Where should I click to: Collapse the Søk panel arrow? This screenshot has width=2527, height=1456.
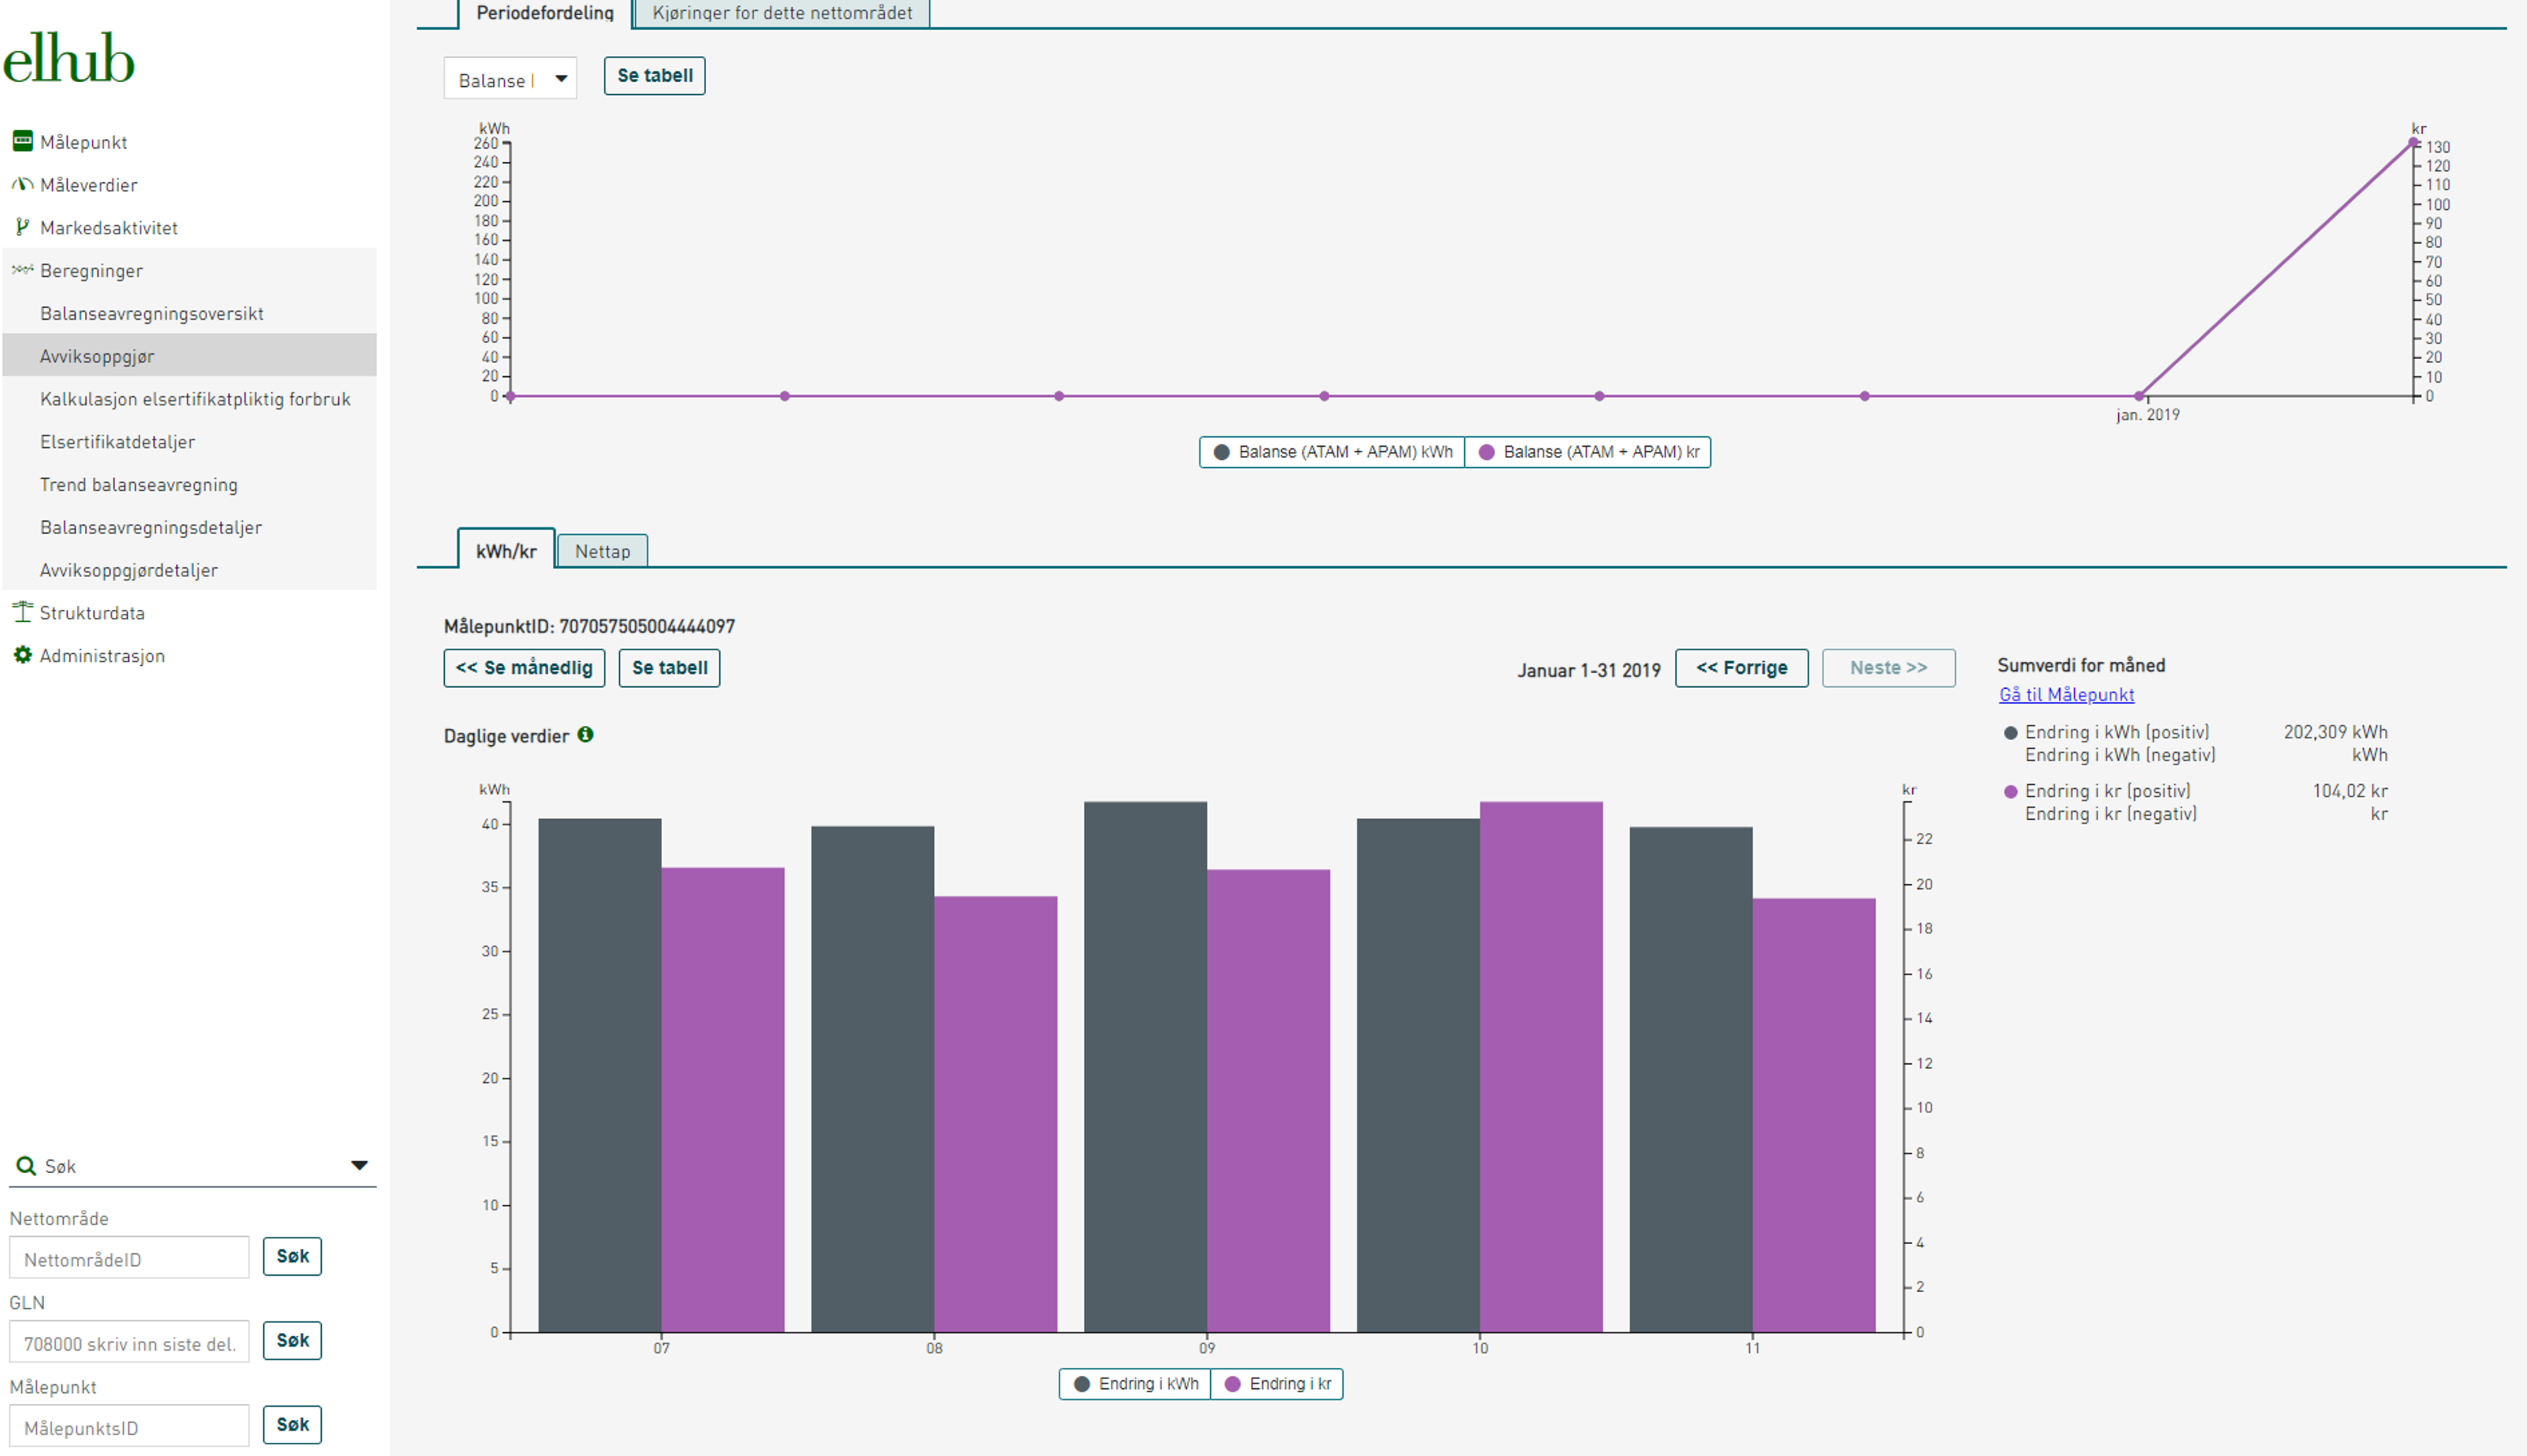pyautogui.click(x=359, y=1166)
